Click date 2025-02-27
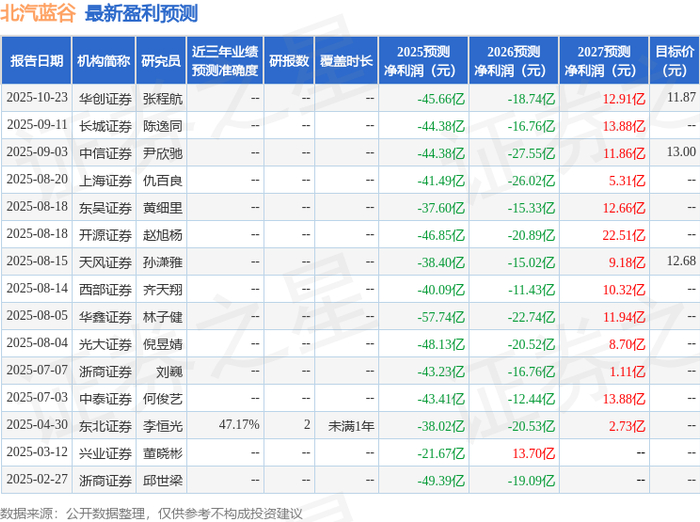Viewport: 700px width, 522px height. pos(37,479)
